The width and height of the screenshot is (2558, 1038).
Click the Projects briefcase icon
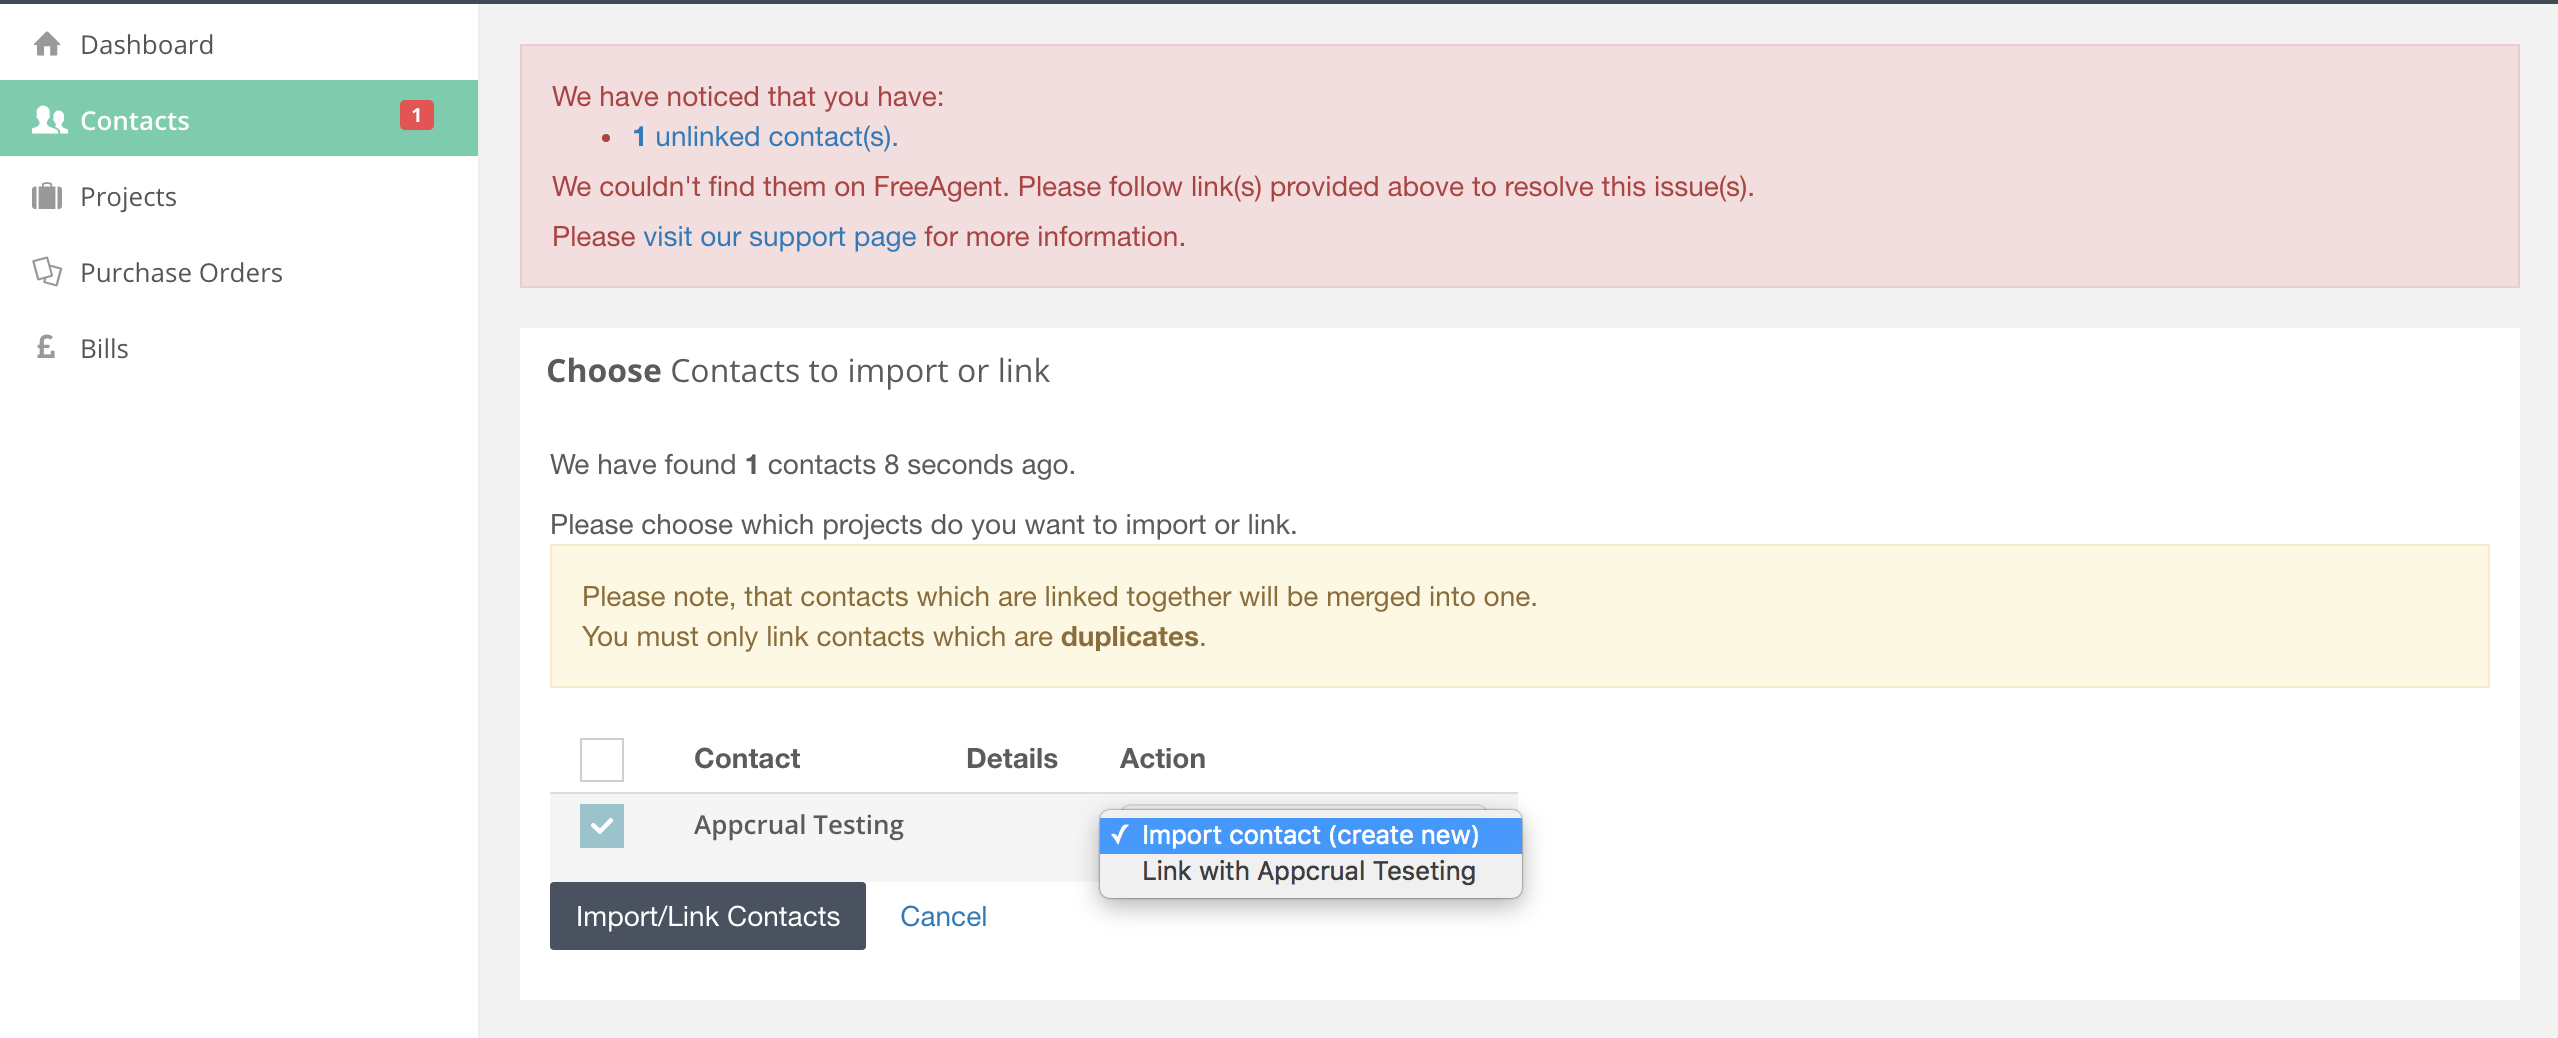coord(47,197)
